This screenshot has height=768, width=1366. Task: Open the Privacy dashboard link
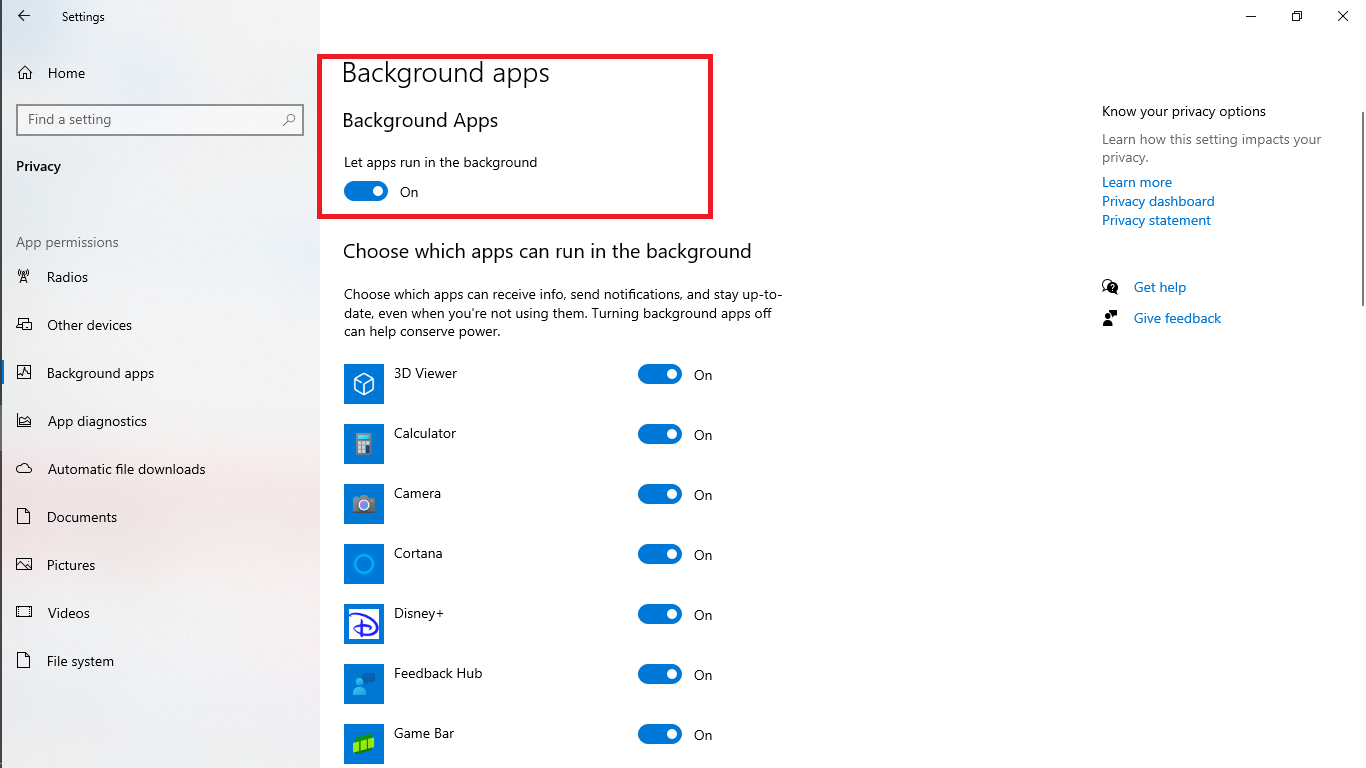1158,201
